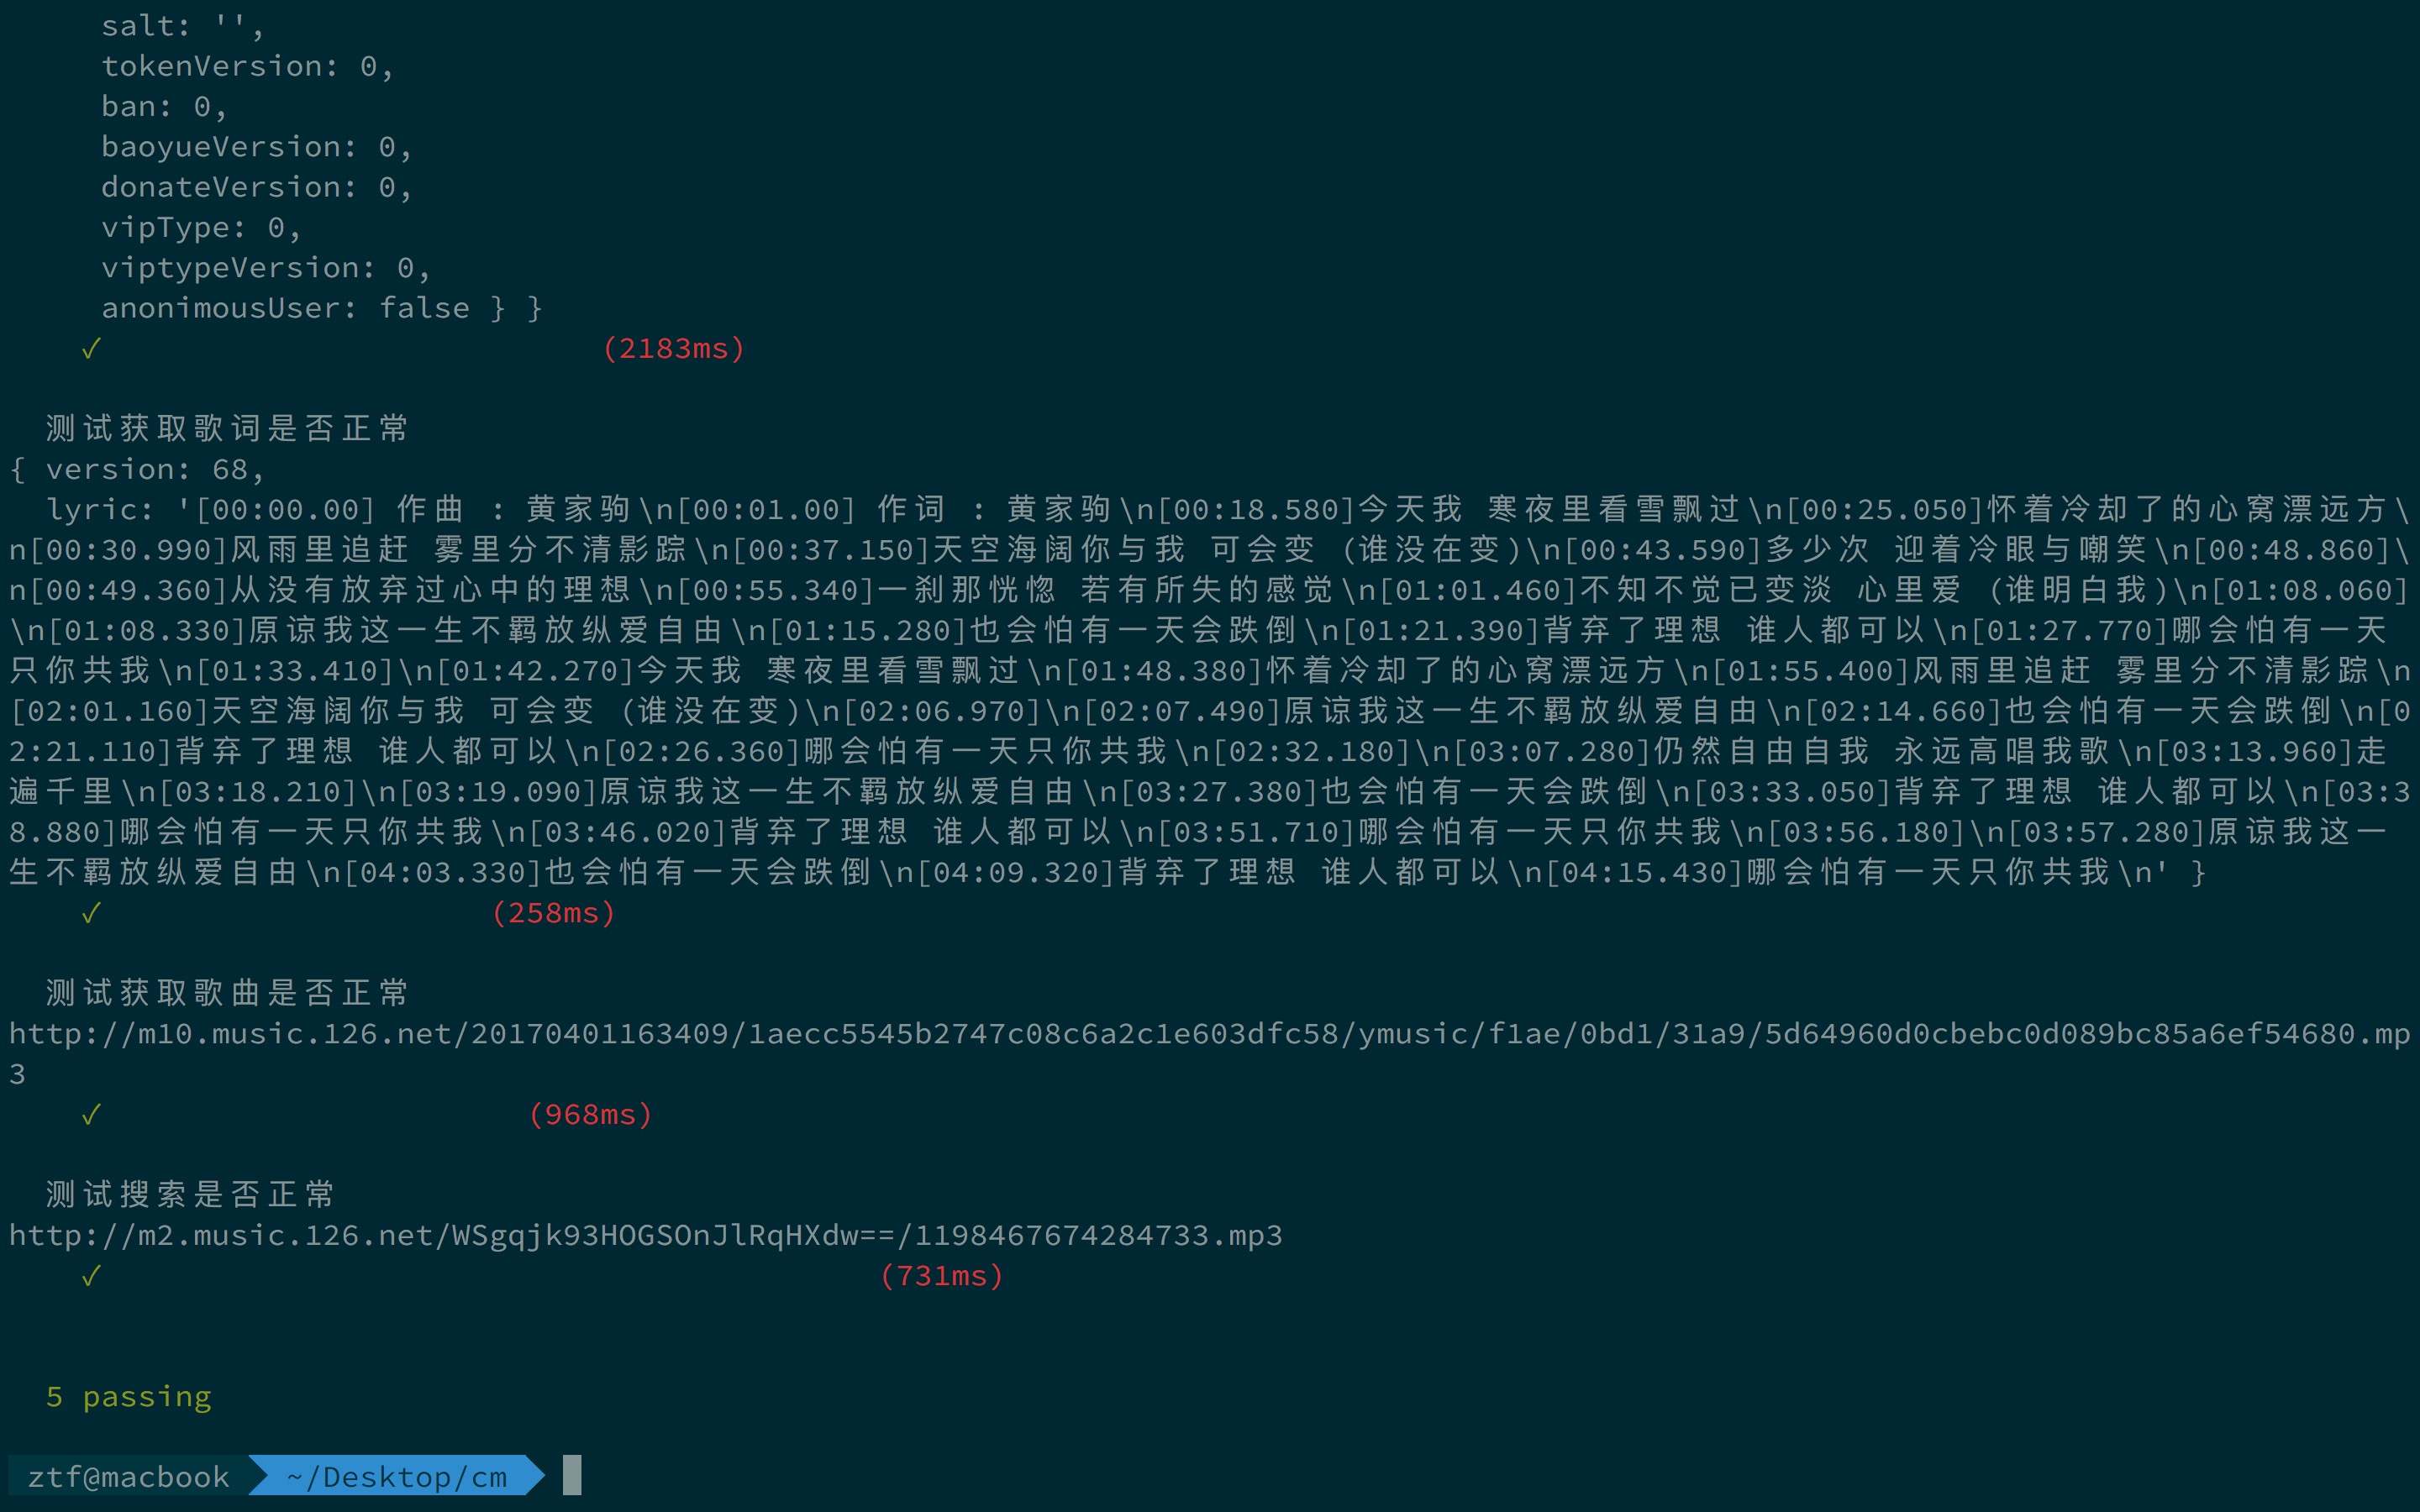
Task: Click the '5 passing' summary text
Action: pyautogui.click(x=129, y=1396)
